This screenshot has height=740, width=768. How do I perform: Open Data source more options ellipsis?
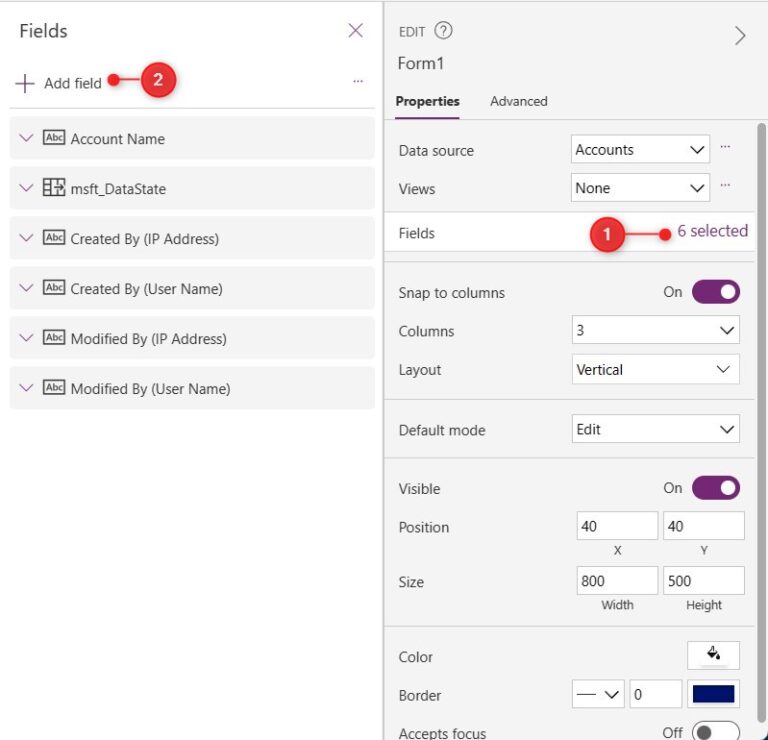tap(725, 148)
